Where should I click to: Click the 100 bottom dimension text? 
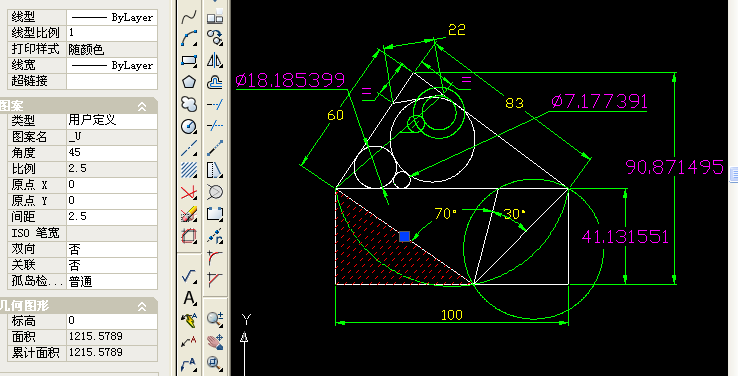[x=452, y=315]
